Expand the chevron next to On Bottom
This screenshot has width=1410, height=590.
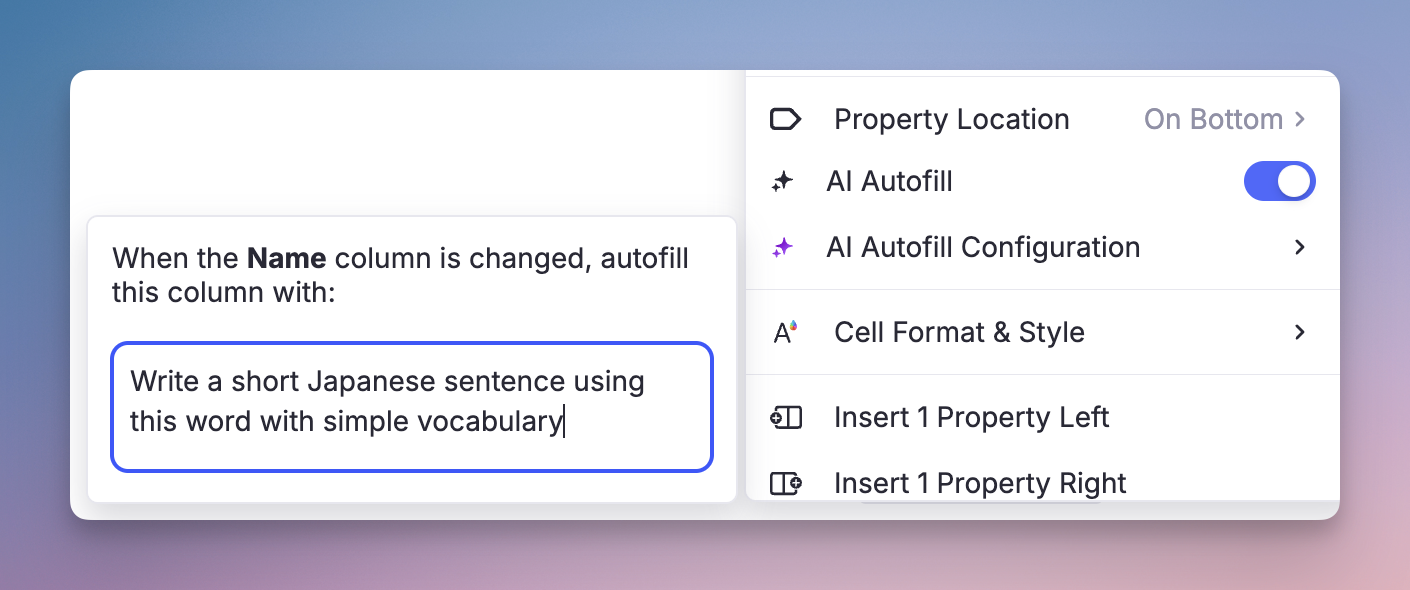click(1300, 120)
